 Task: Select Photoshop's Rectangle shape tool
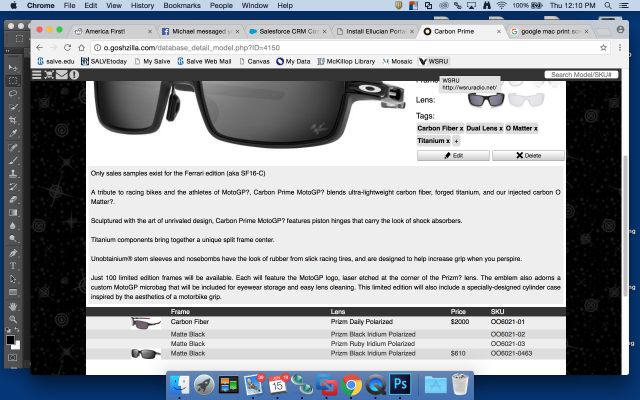pyautogui.click(x=13, y=292)
